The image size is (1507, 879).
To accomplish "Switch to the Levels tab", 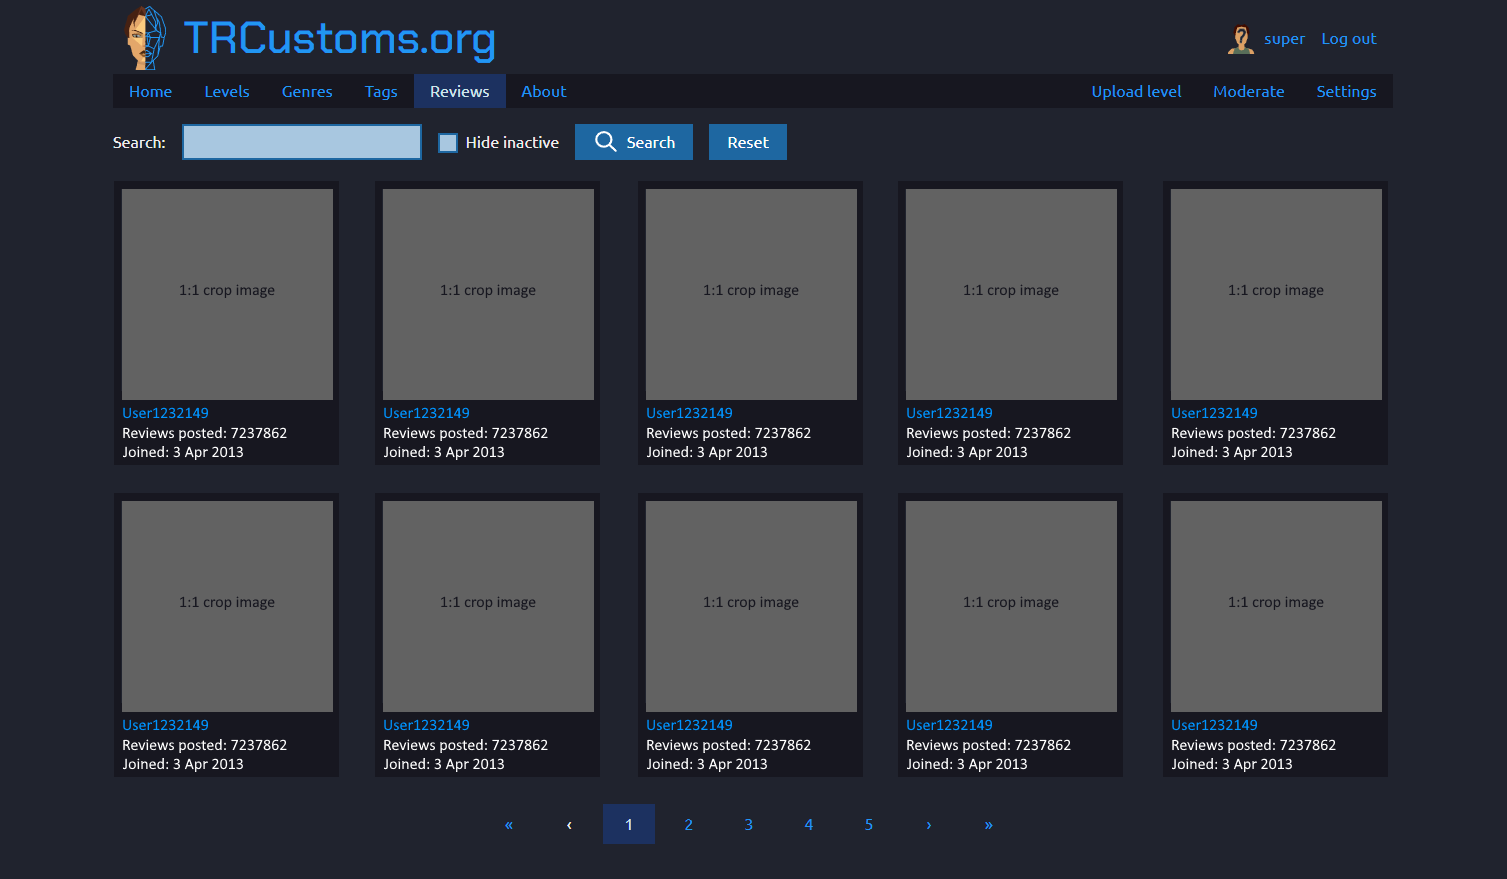I will click(x=226, y=91).
